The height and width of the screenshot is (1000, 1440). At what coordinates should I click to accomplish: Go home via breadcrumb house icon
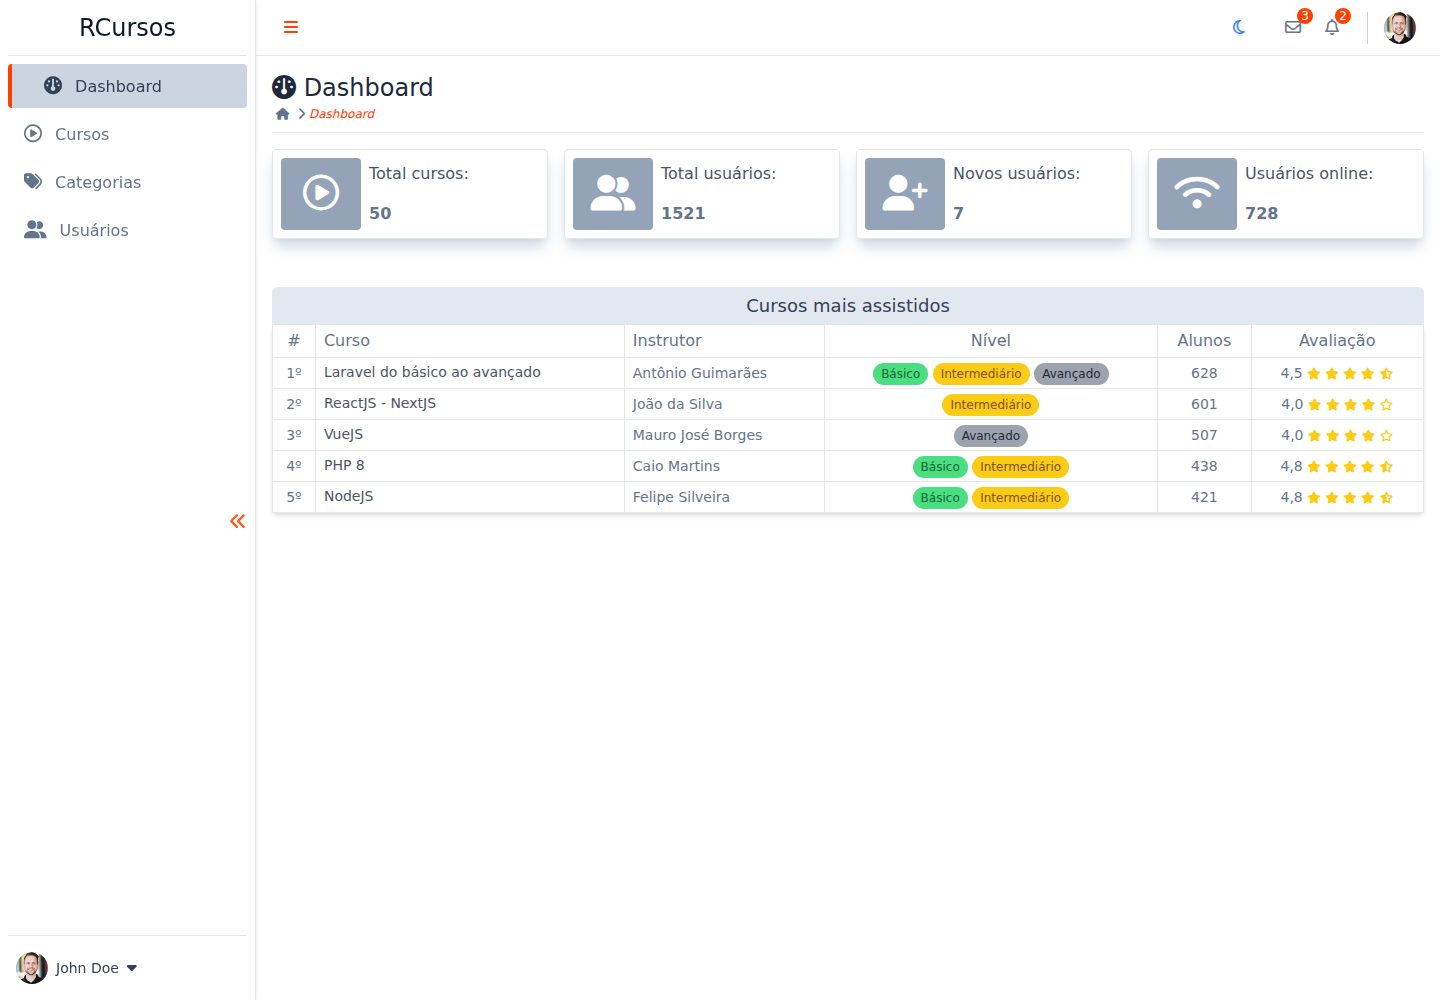283,114
